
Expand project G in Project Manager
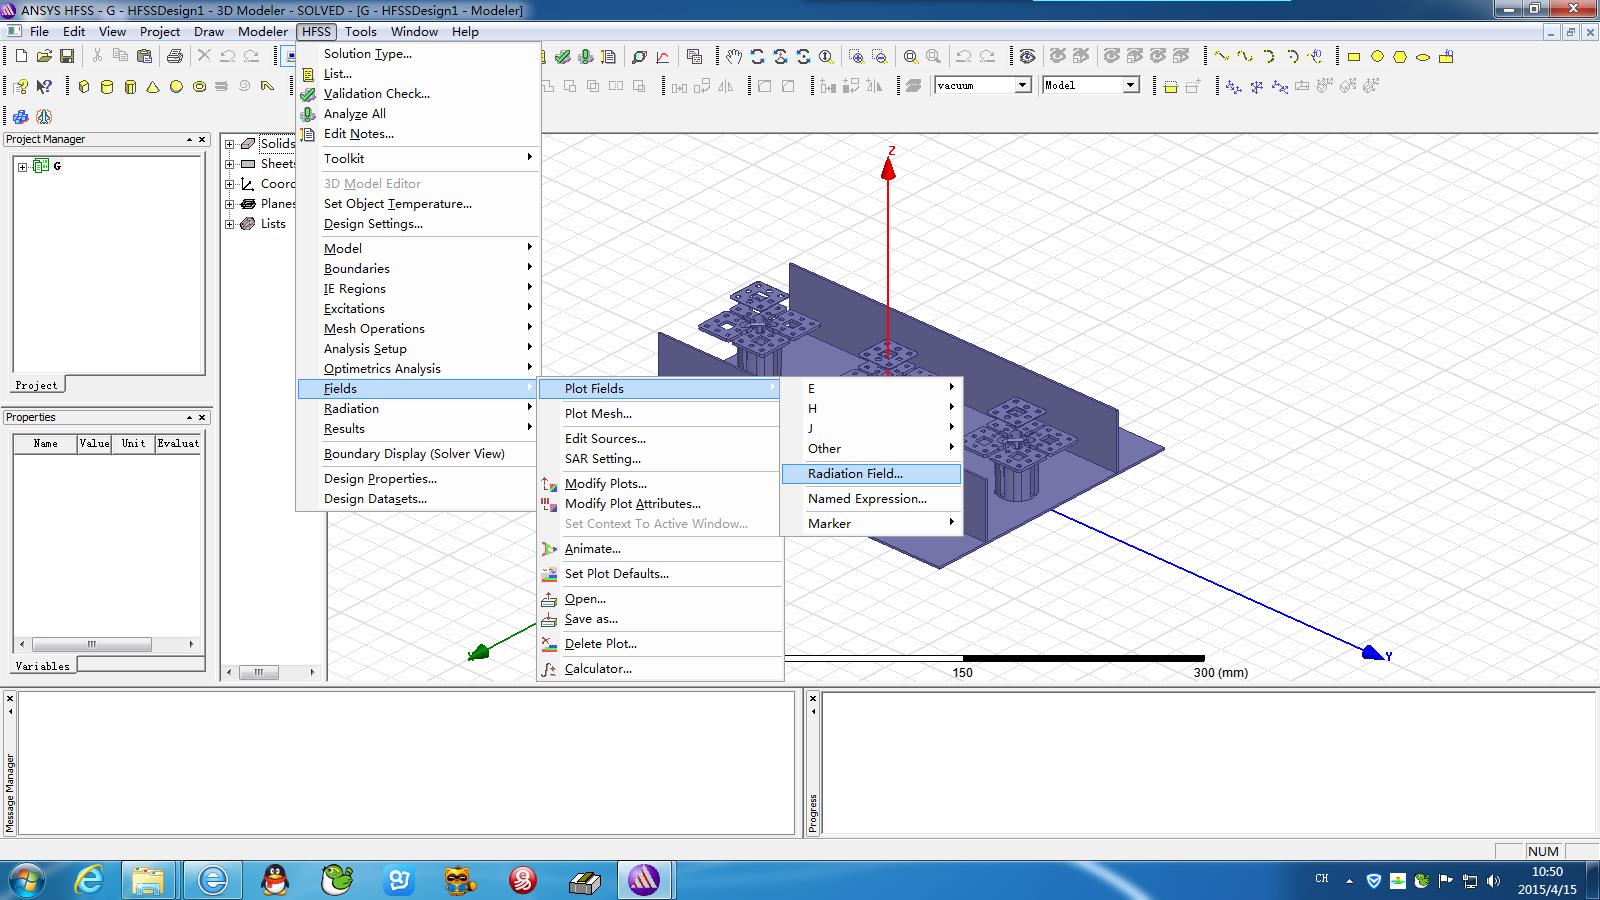tap(22, 167)
